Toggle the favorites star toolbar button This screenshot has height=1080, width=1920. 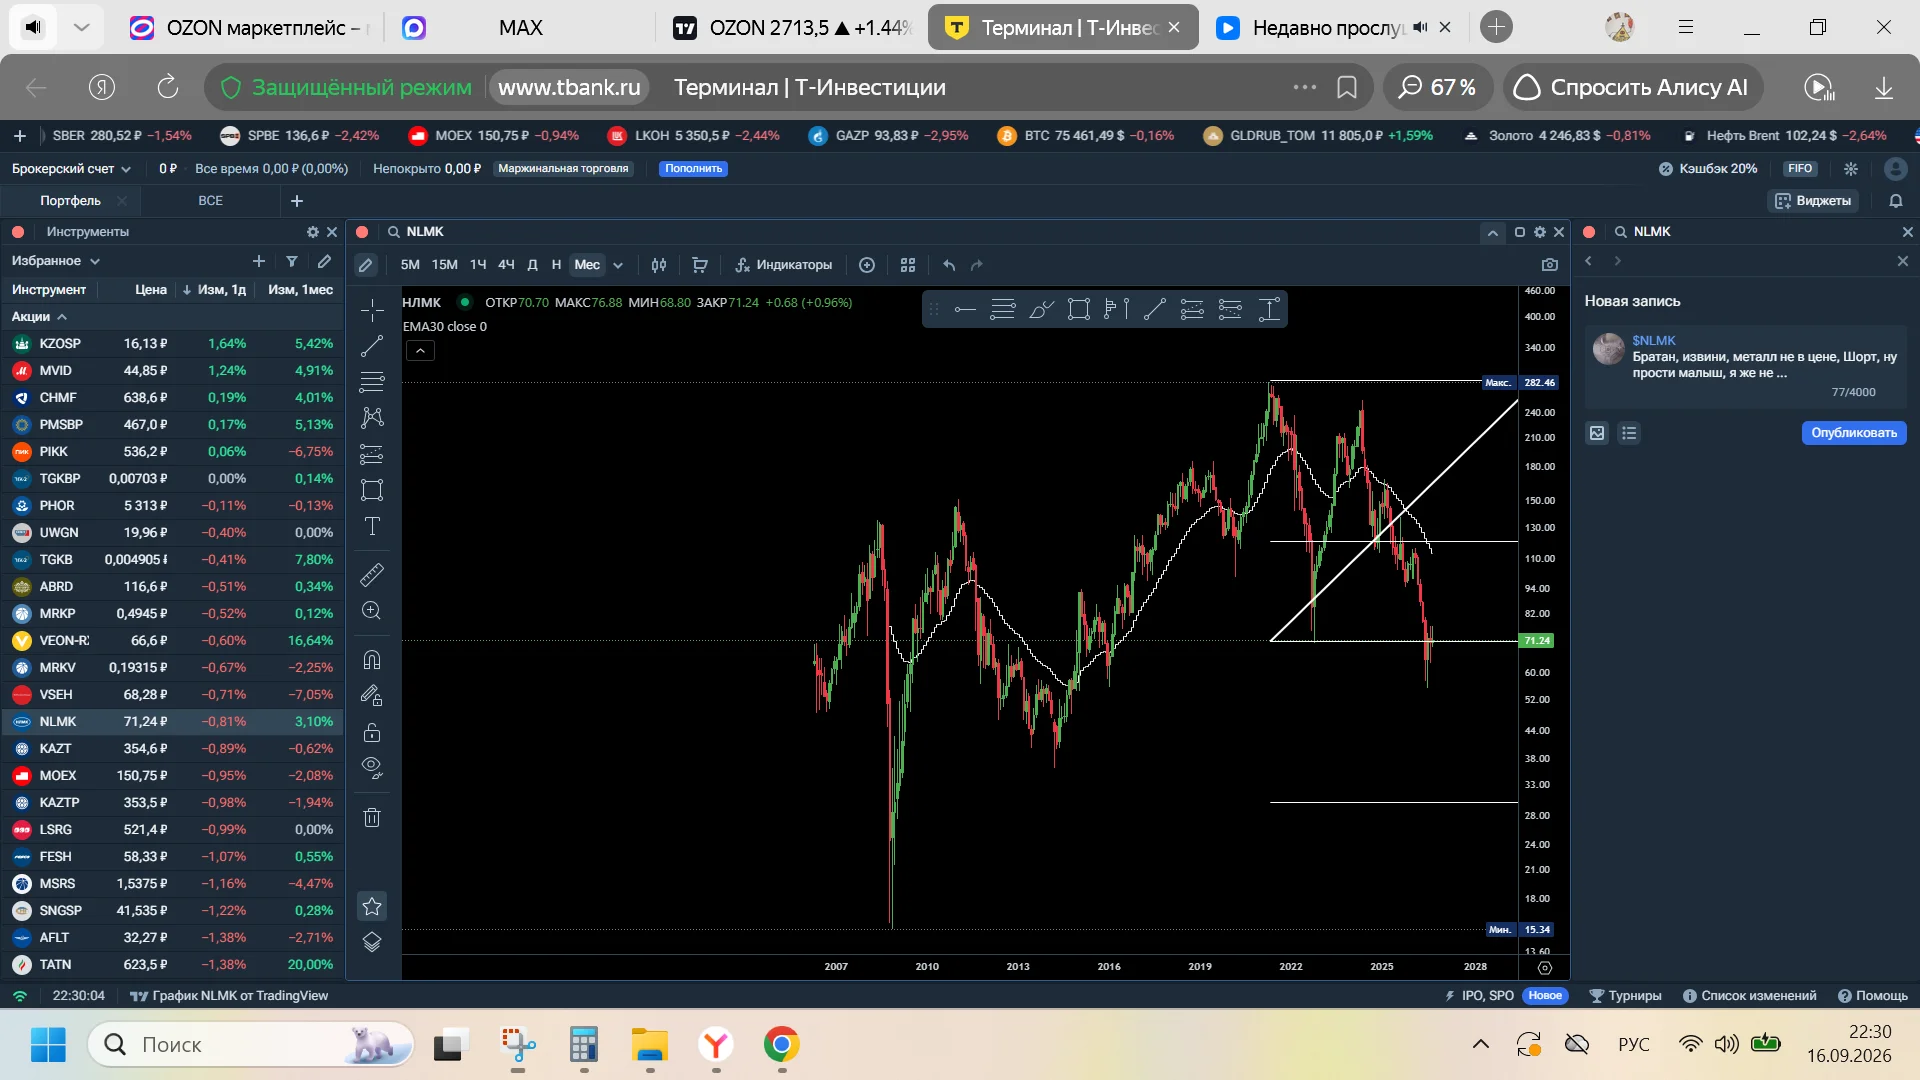[372, 906]
